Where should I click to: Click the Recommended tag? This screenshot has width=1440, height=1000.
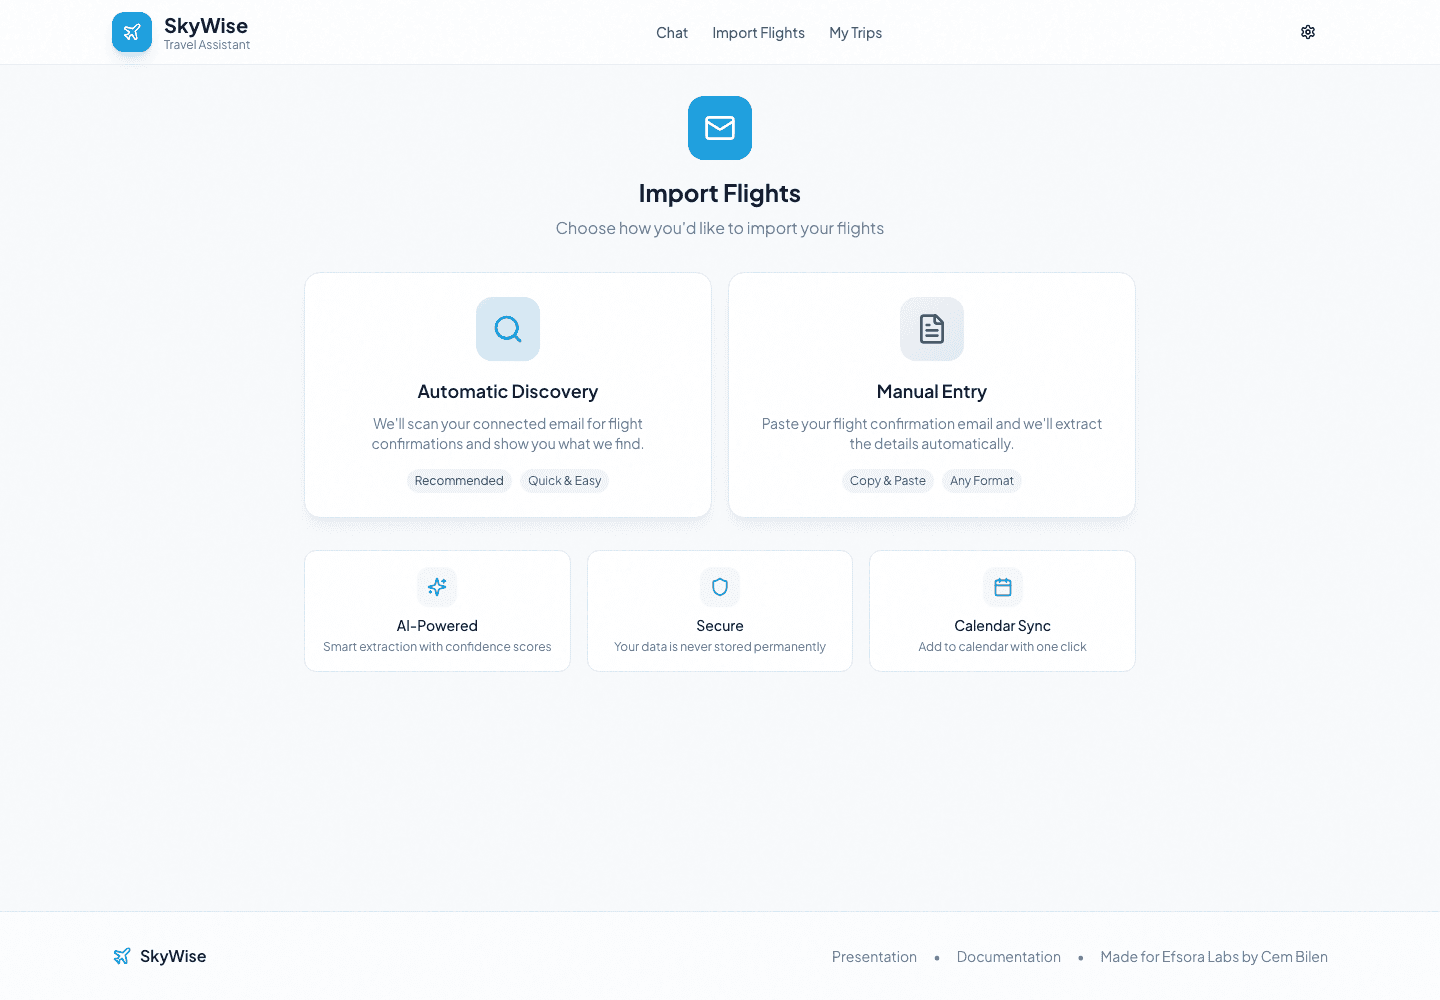click(459, 481)
